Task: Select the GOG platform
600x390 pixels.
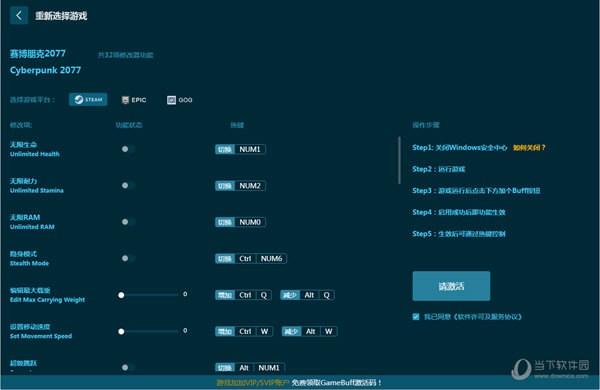Action: coord(179,100)
